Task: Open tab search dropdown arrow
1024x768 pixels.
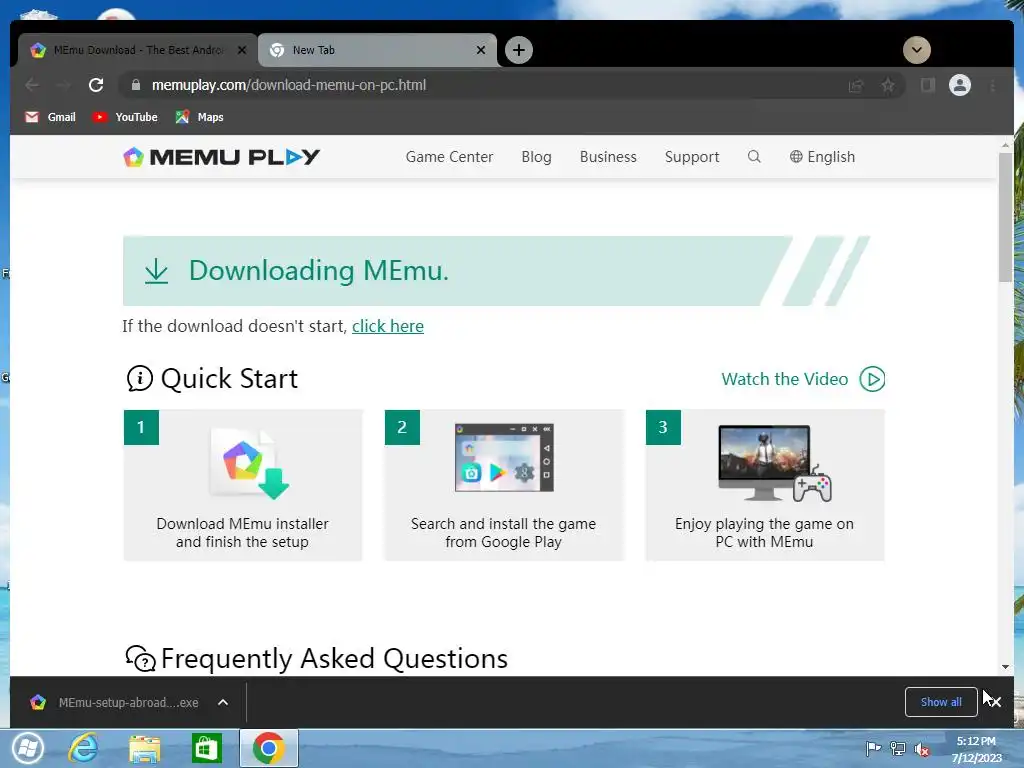Action: click(917, 50)
